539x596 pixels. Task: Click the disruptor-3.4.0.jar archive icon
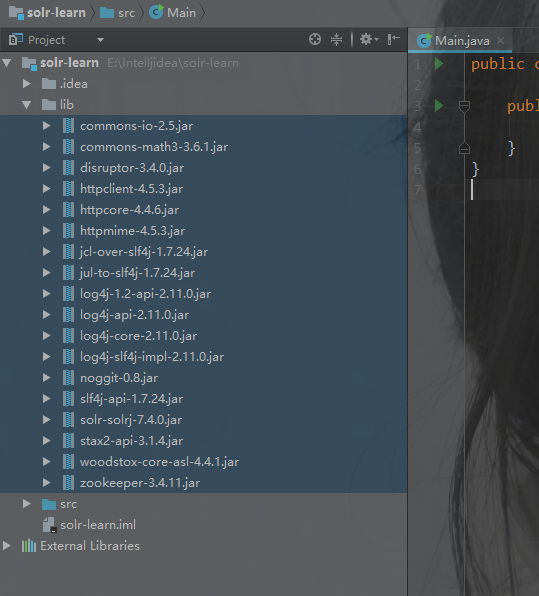[x=68, y=168]
